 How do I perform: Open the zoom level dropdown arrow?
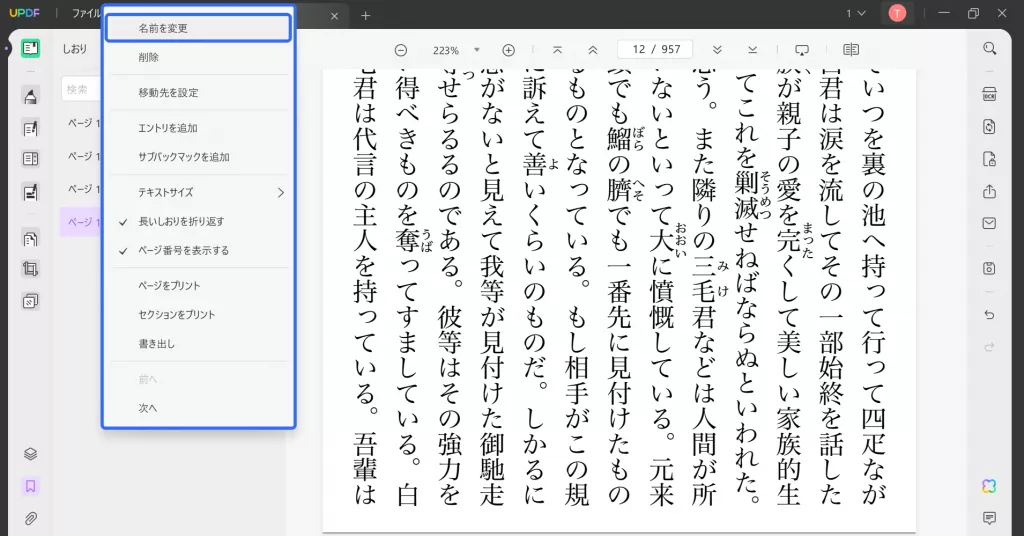click(x=477, y=50)
